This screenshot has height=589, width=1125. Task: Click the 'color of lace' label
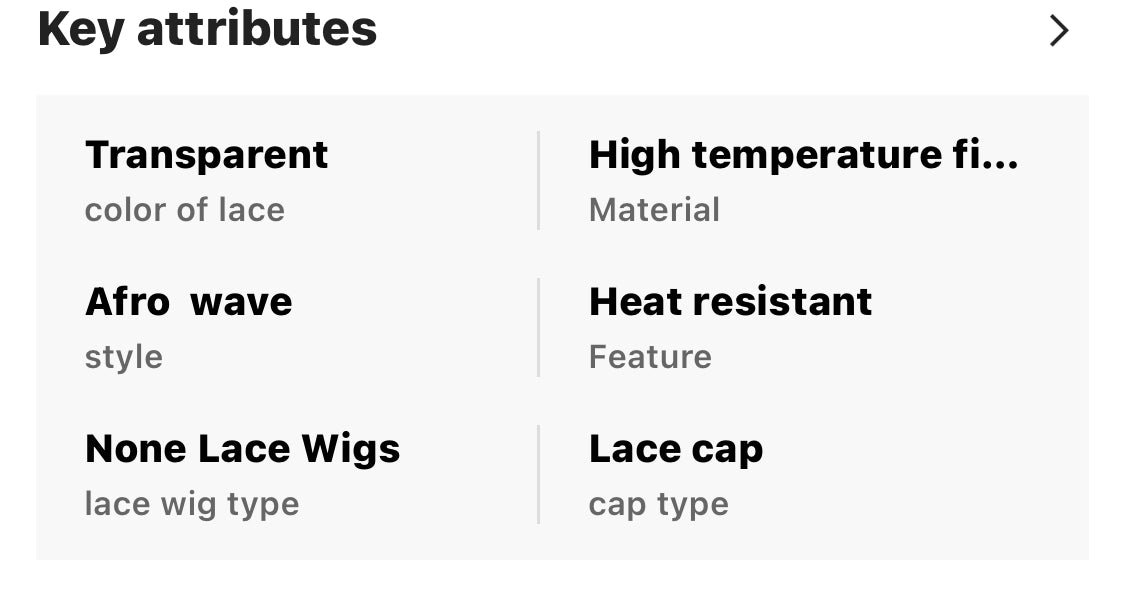coord(185,210)
